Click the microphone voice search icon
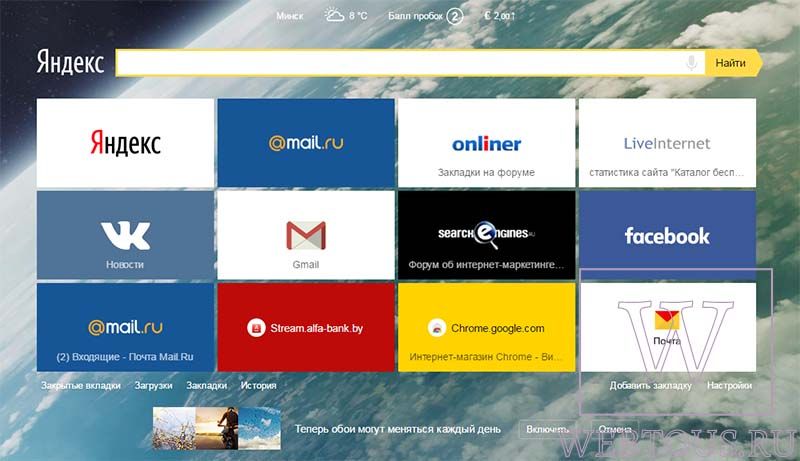 coord(691,63)
